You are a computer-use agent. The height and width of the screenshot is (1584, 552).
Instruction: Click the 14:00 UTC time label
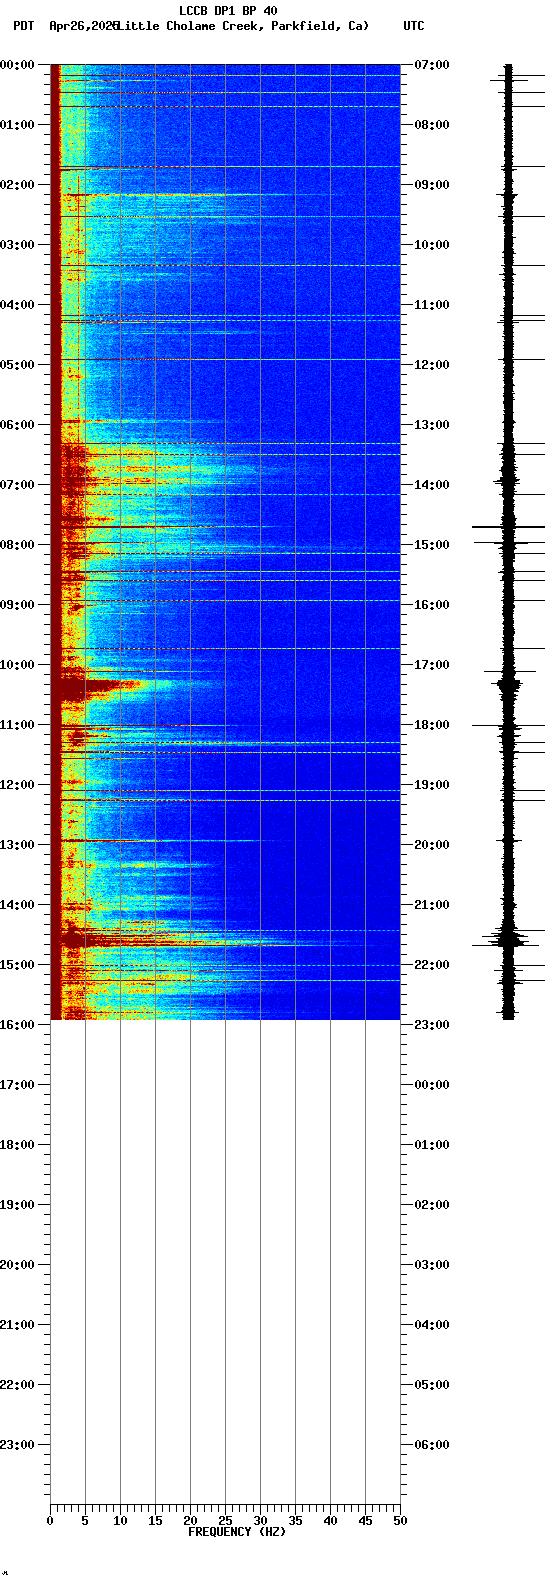(431, 485)
